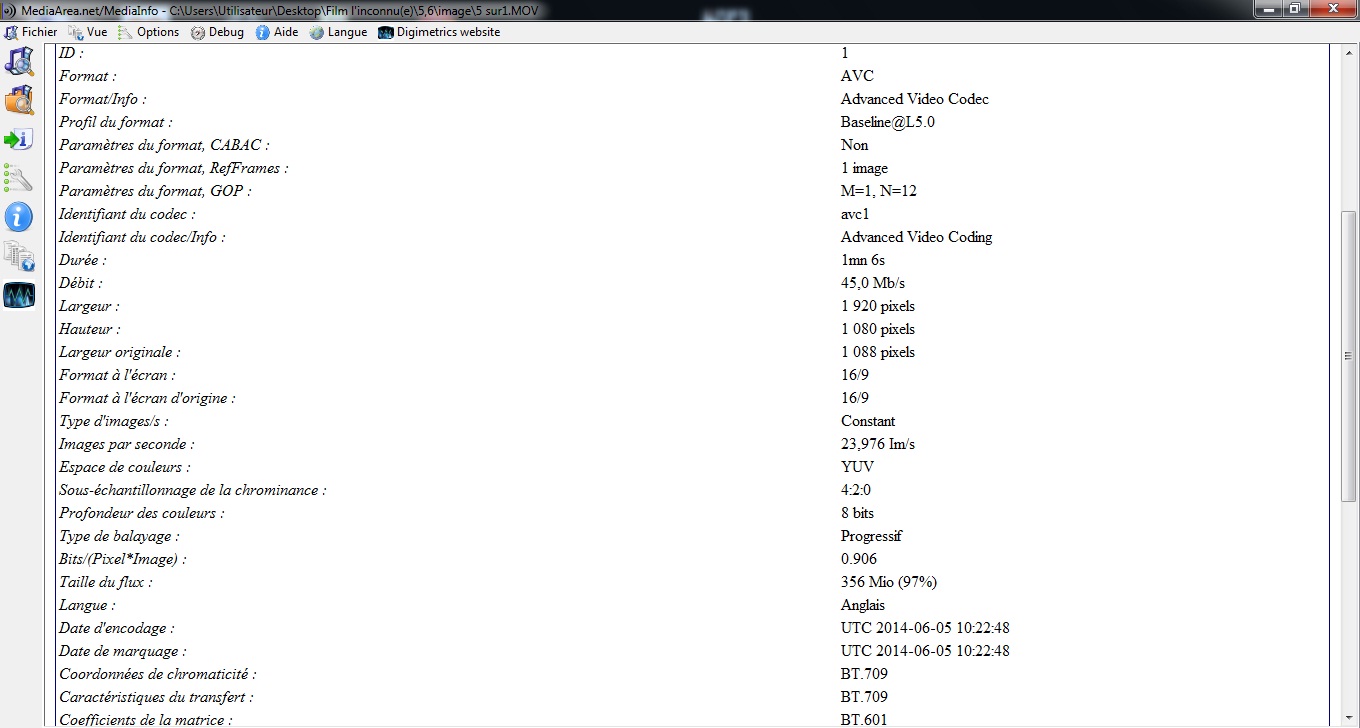
Task: Click the CABAC parameter label
Action: pyautogui.click(x=165, y=145)
